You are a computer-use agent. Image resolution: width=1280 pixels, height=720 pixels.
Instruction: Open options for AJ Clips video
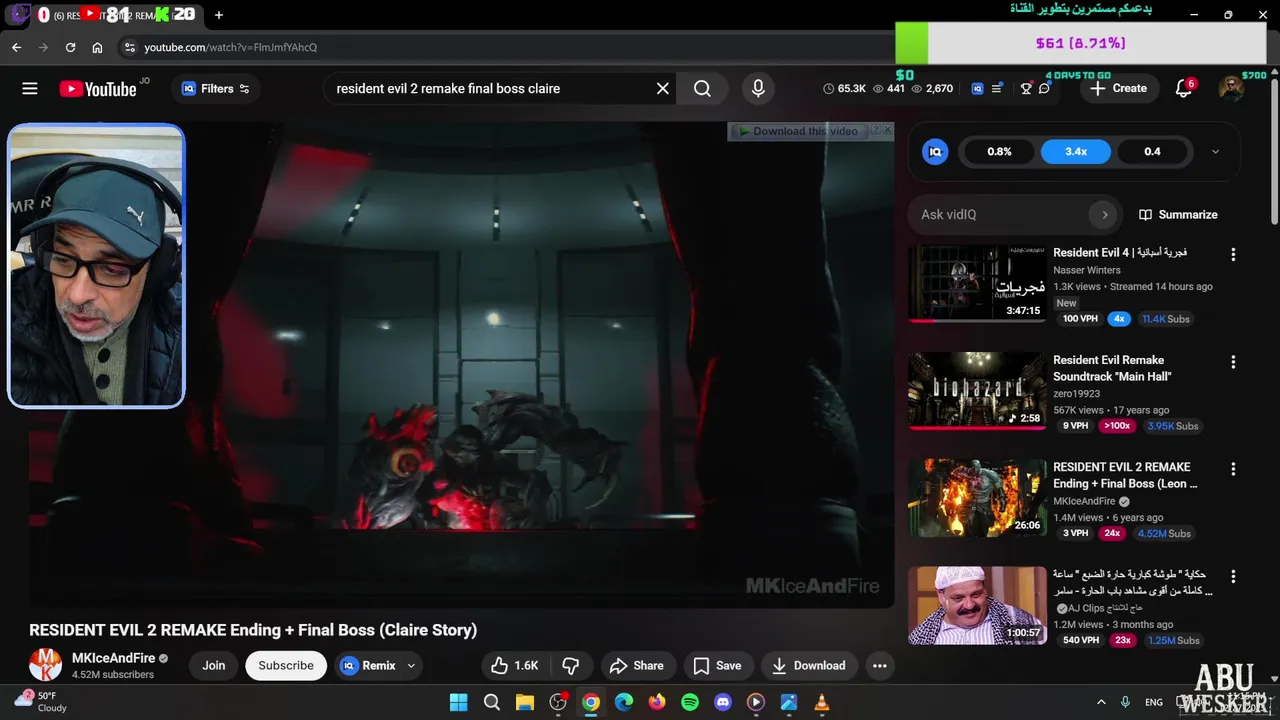pyautogui.click(x=1233, y=577)
